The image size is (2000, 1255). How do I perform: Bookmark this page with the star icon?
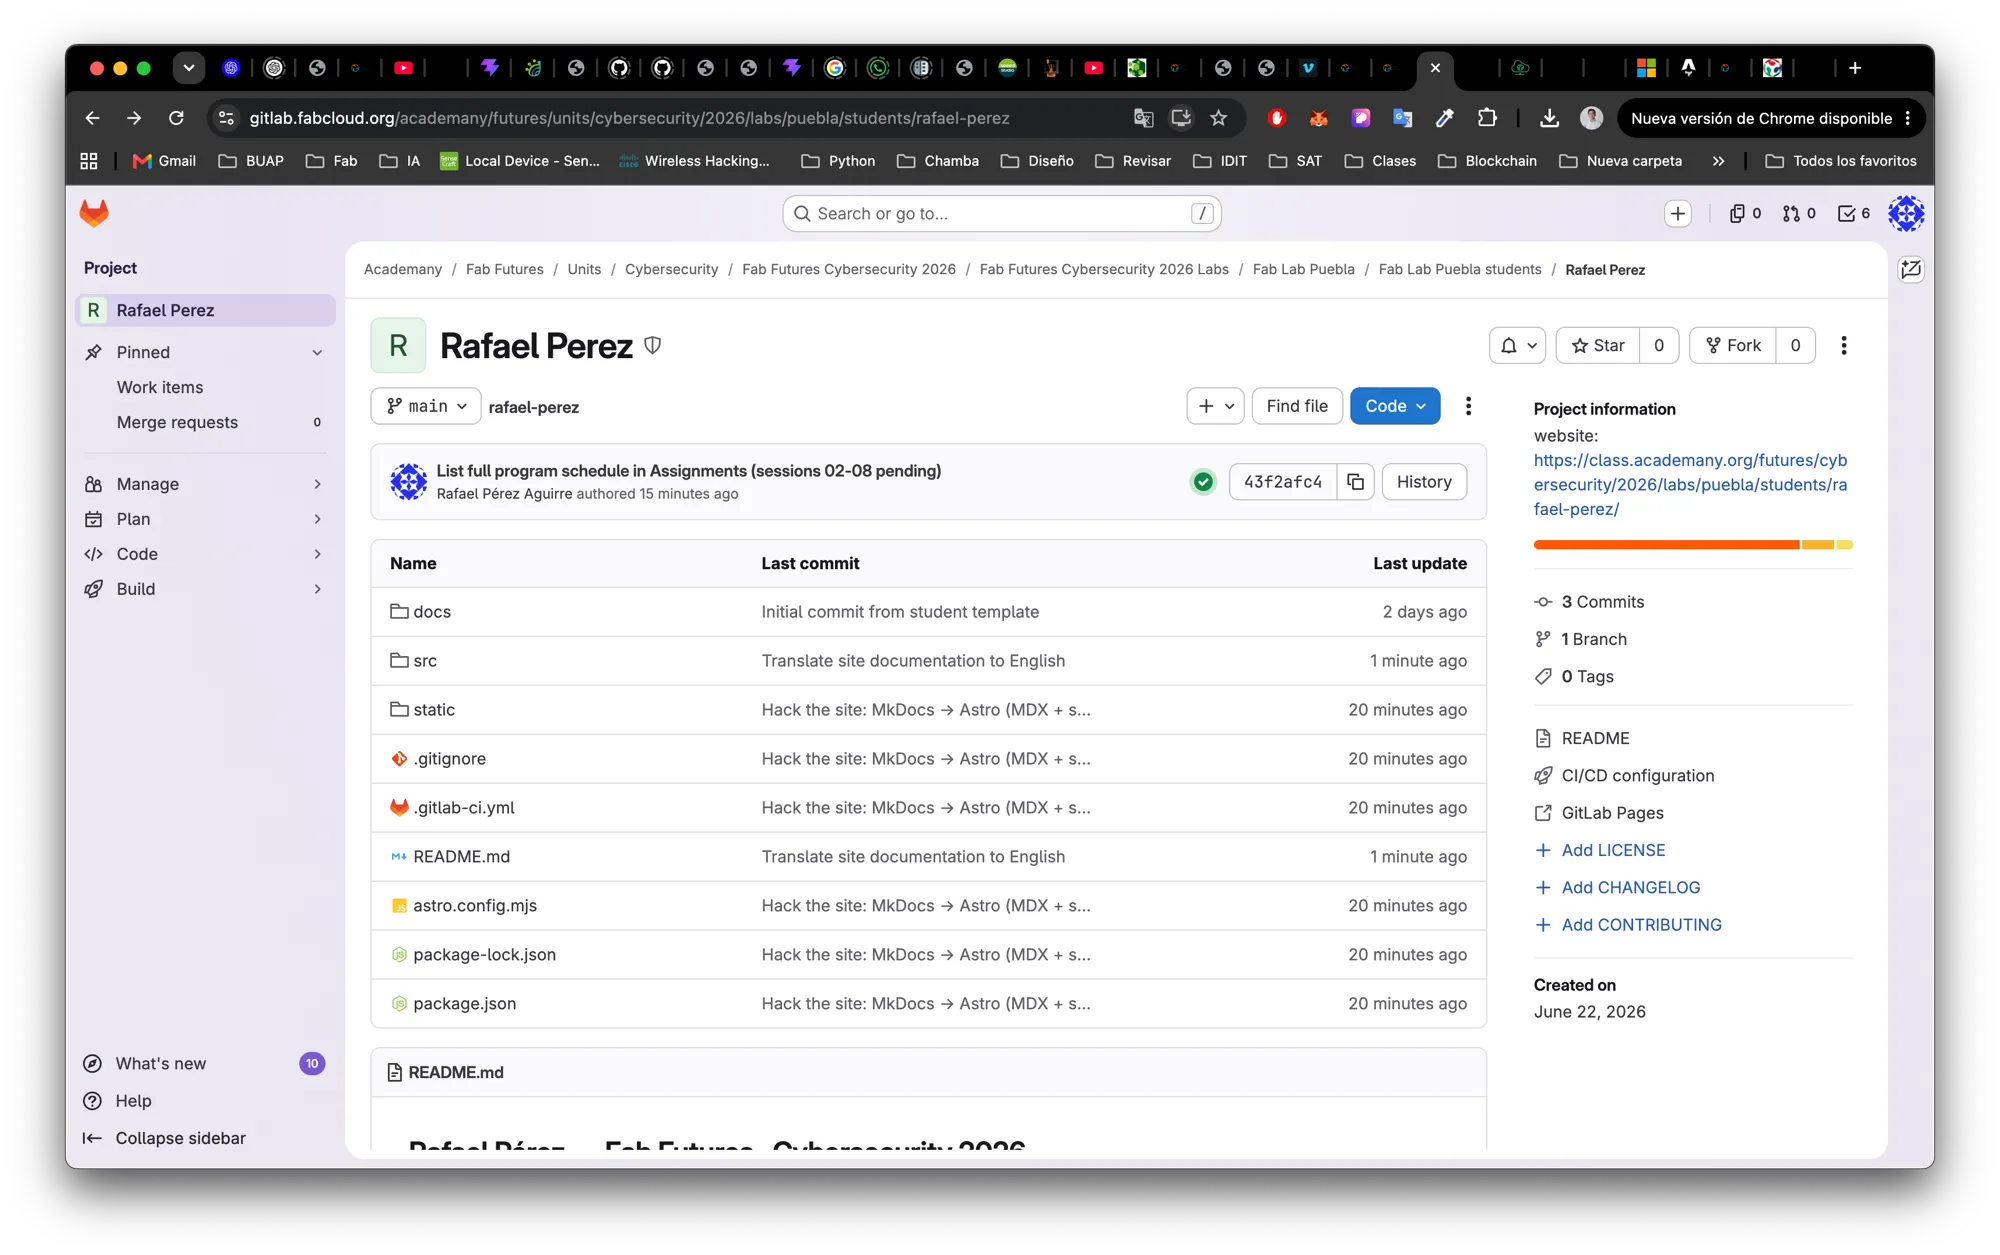click(1218, 118)
